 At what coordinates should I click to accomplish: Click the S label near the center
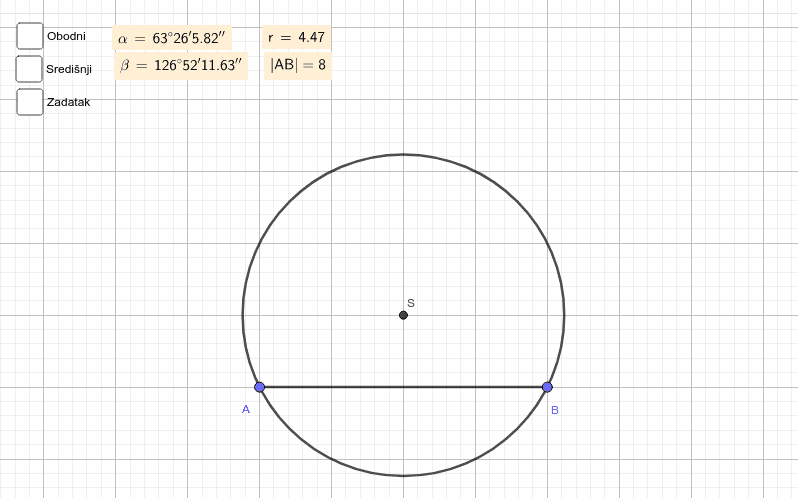(x=411, y=303)
